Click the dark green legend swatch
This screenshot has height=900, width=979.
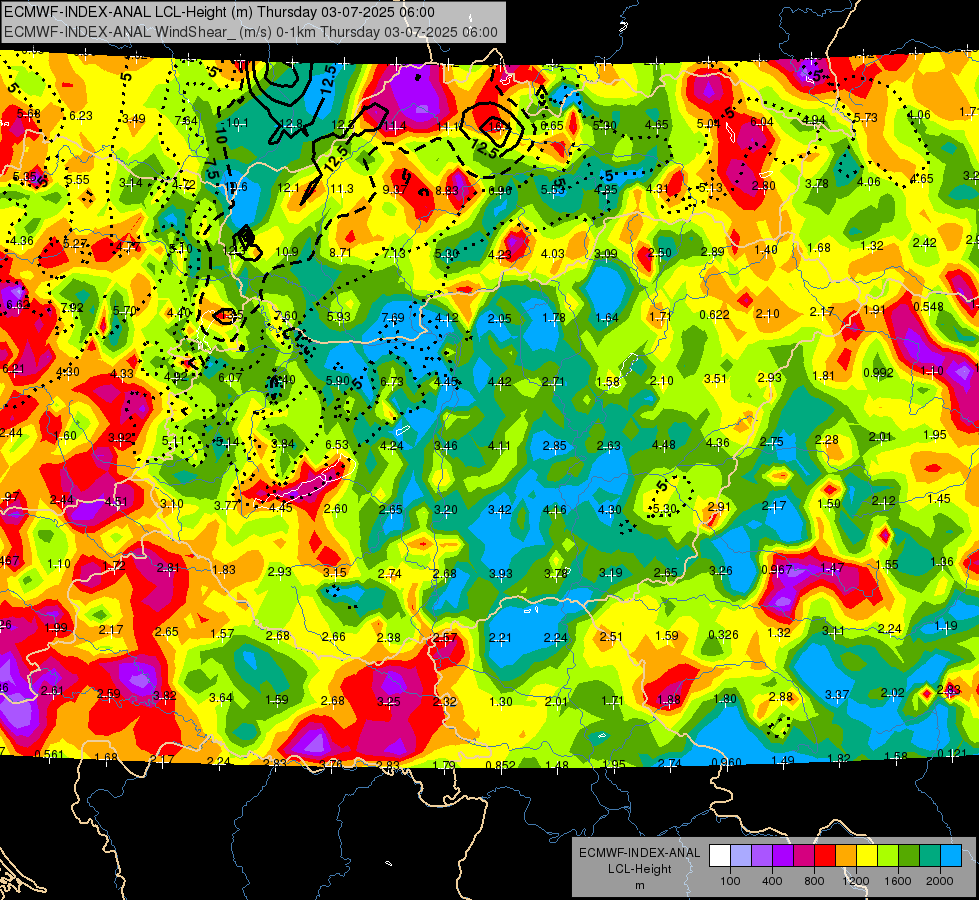click(x=909, y=856)
